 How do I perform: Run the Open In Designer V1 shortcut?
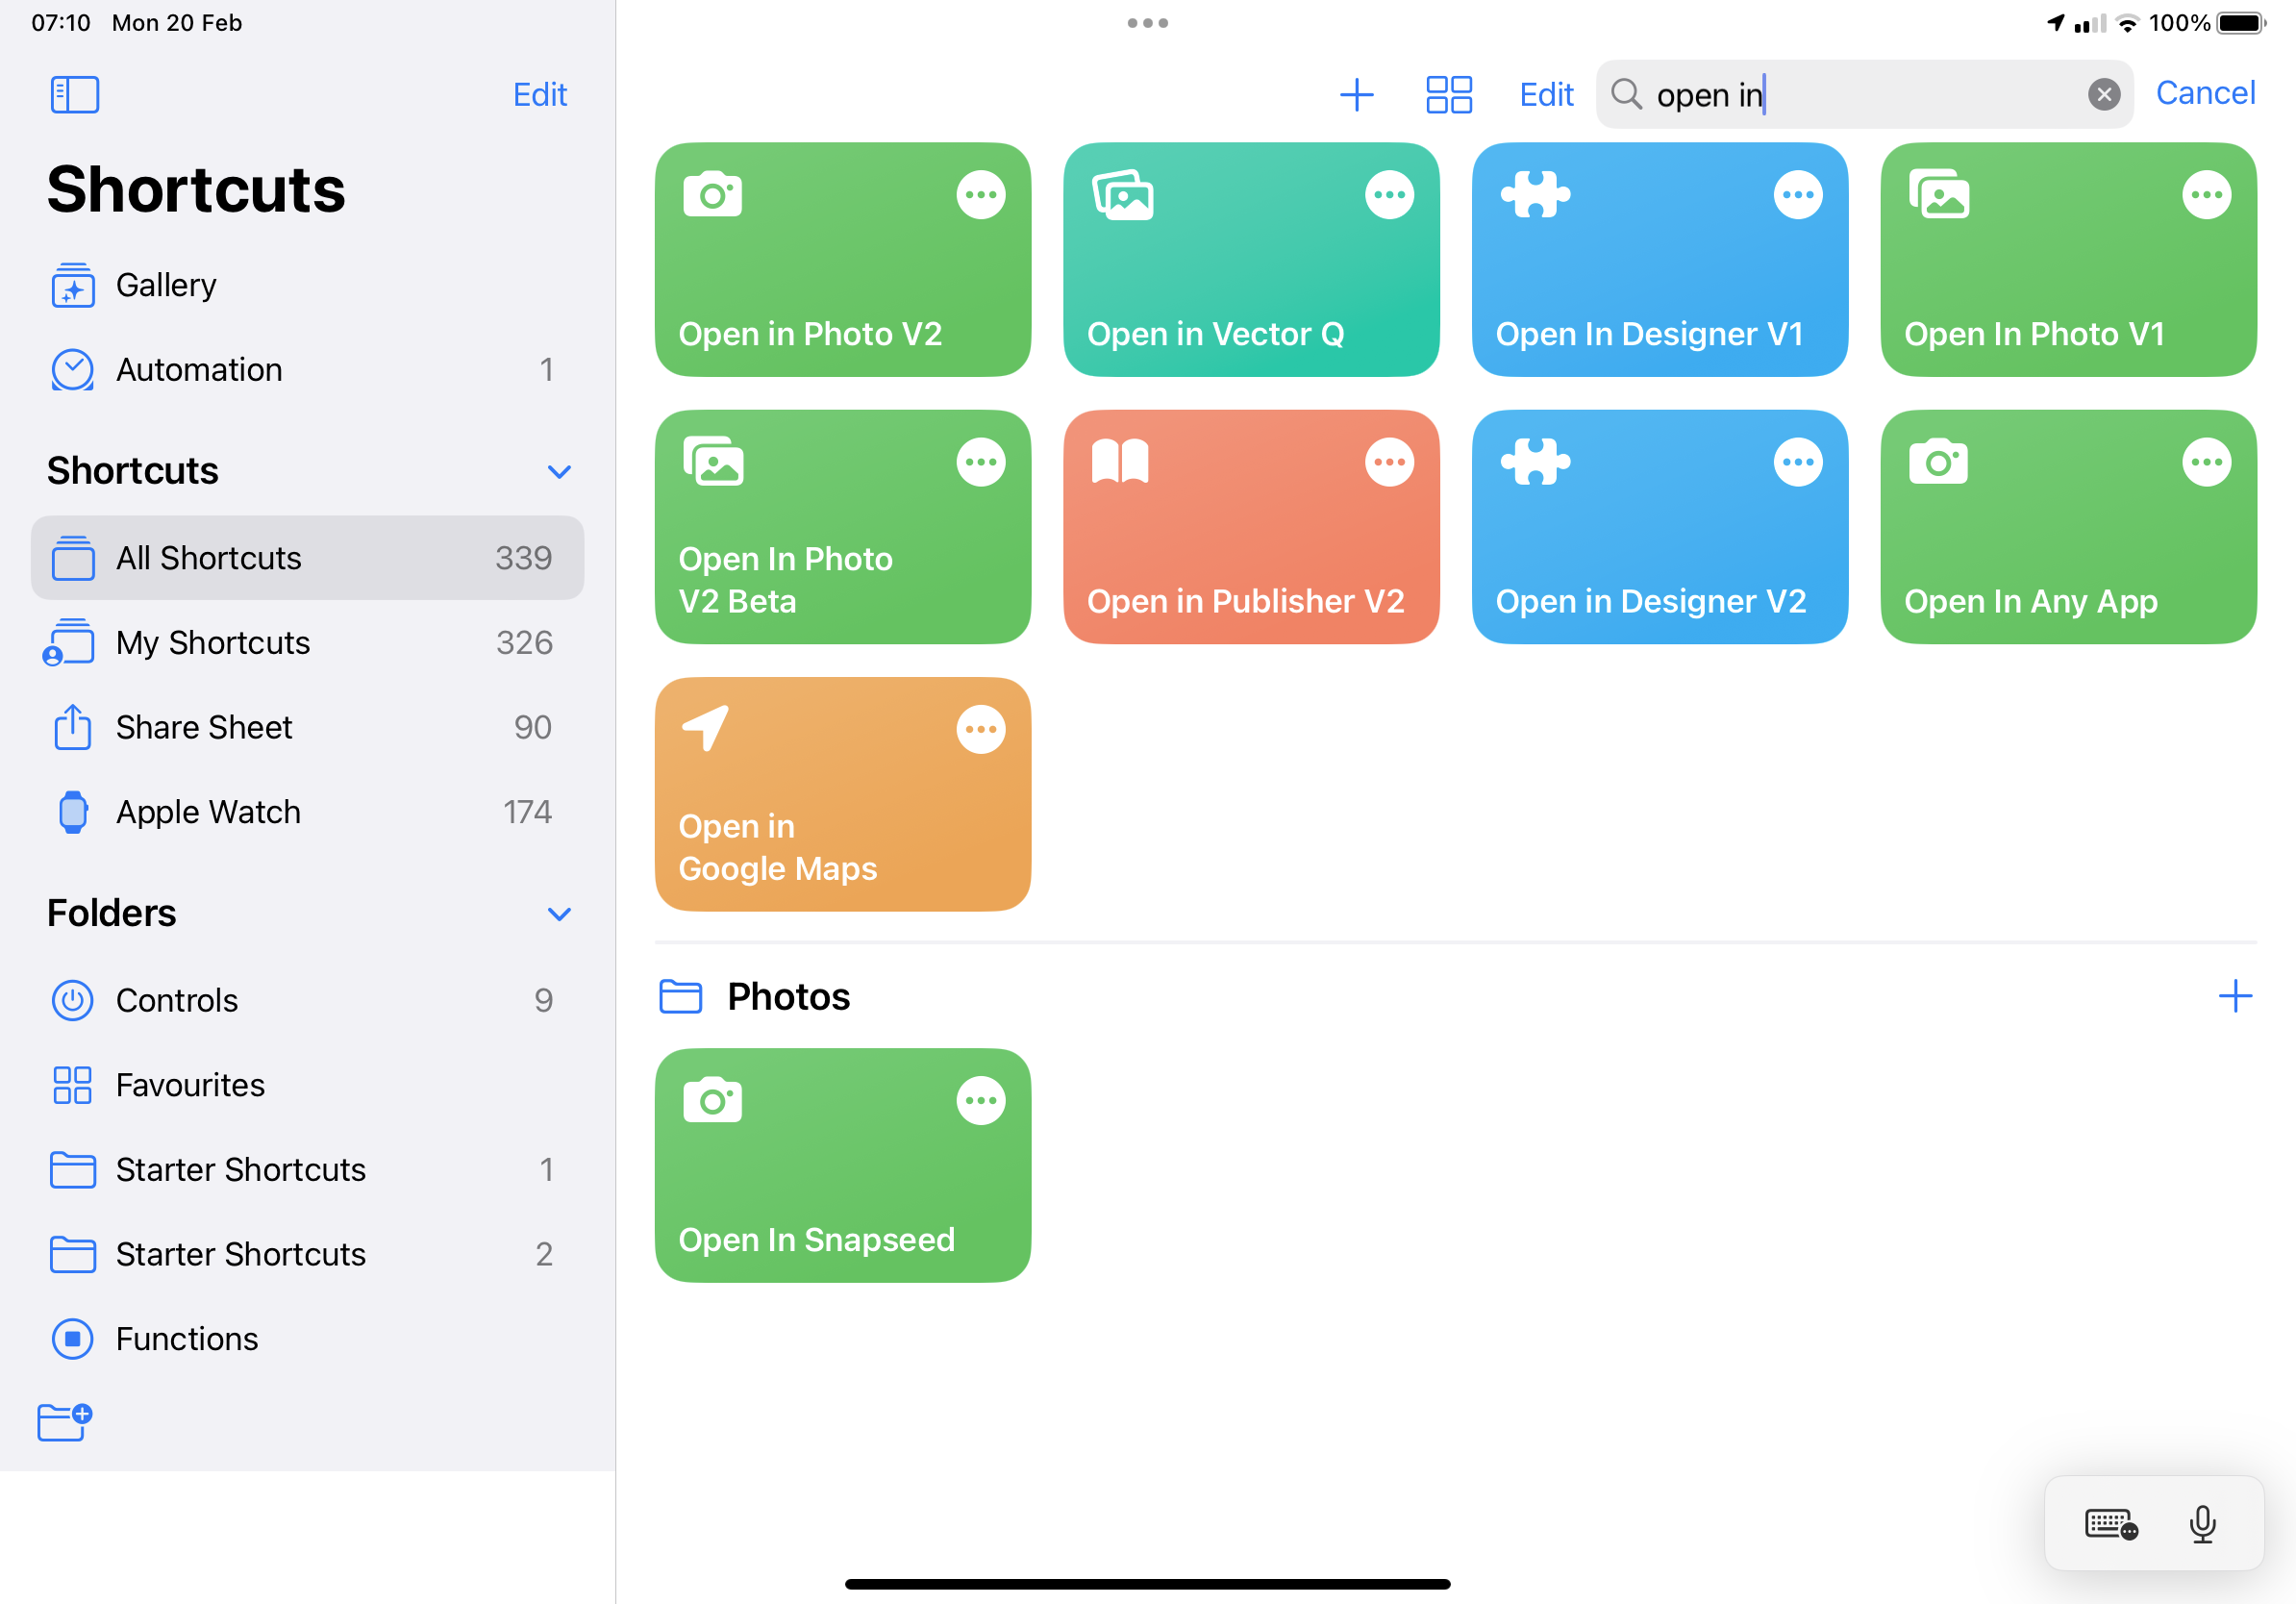click(x=1659, y=260)
